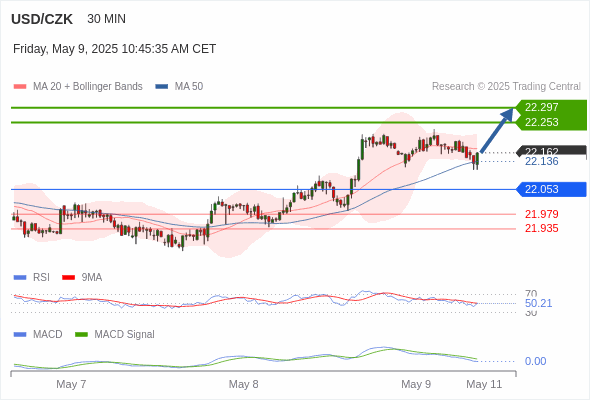The width and height of the screenshot is (590, 400).
Task: Click the blue upward trend arrow
Action: coord(497,130)
